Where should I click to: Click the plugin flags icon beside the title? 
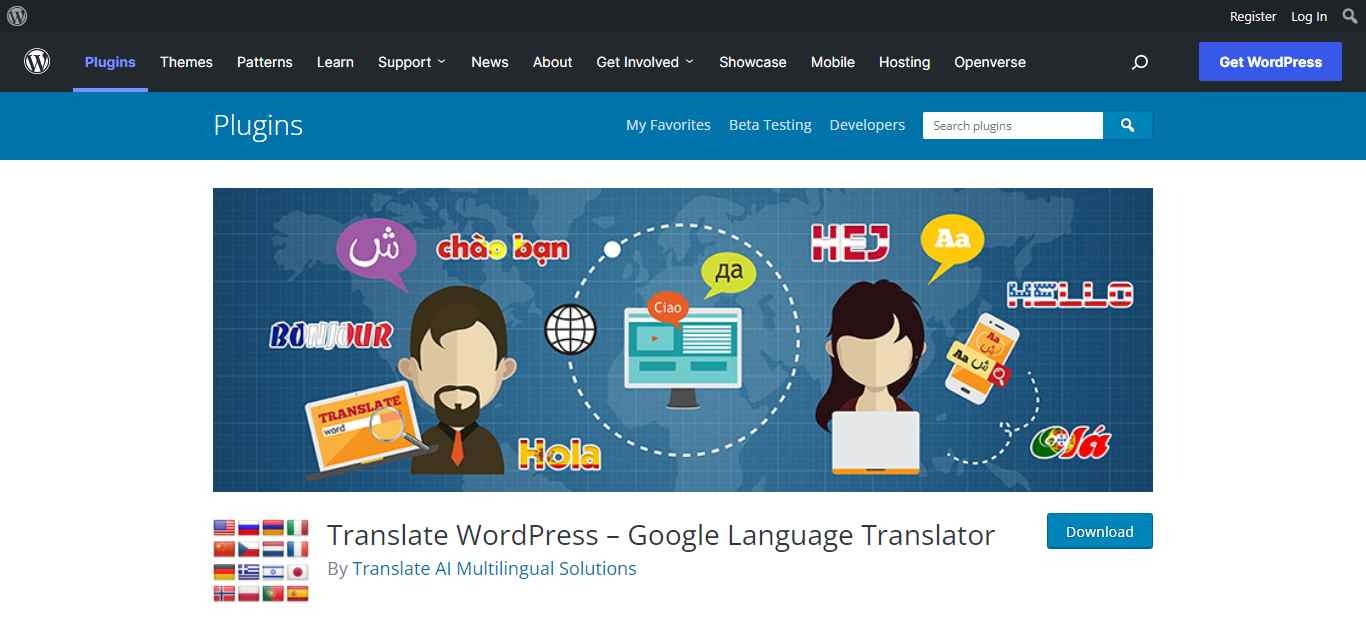[x=261, y=560]
